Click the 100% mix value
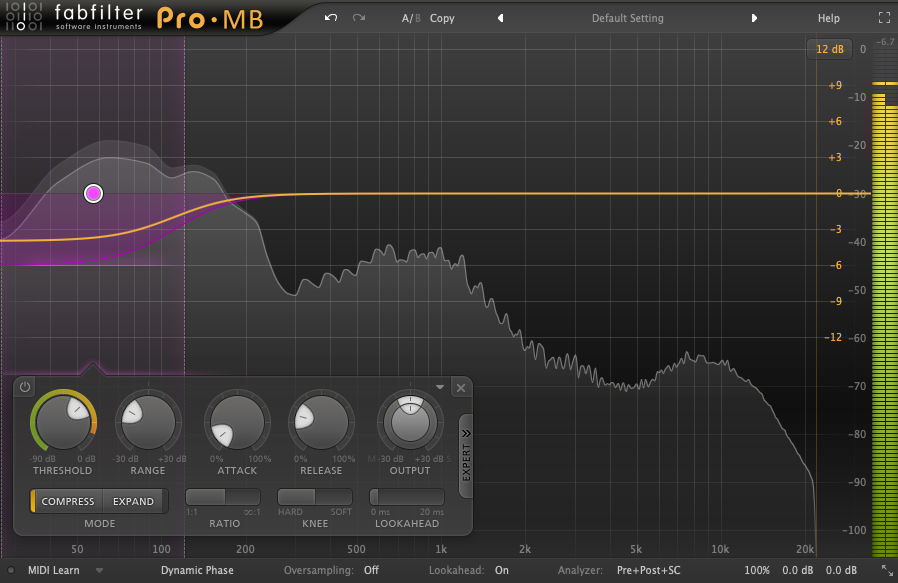This screenshot has width=898, height=583. 757,570
